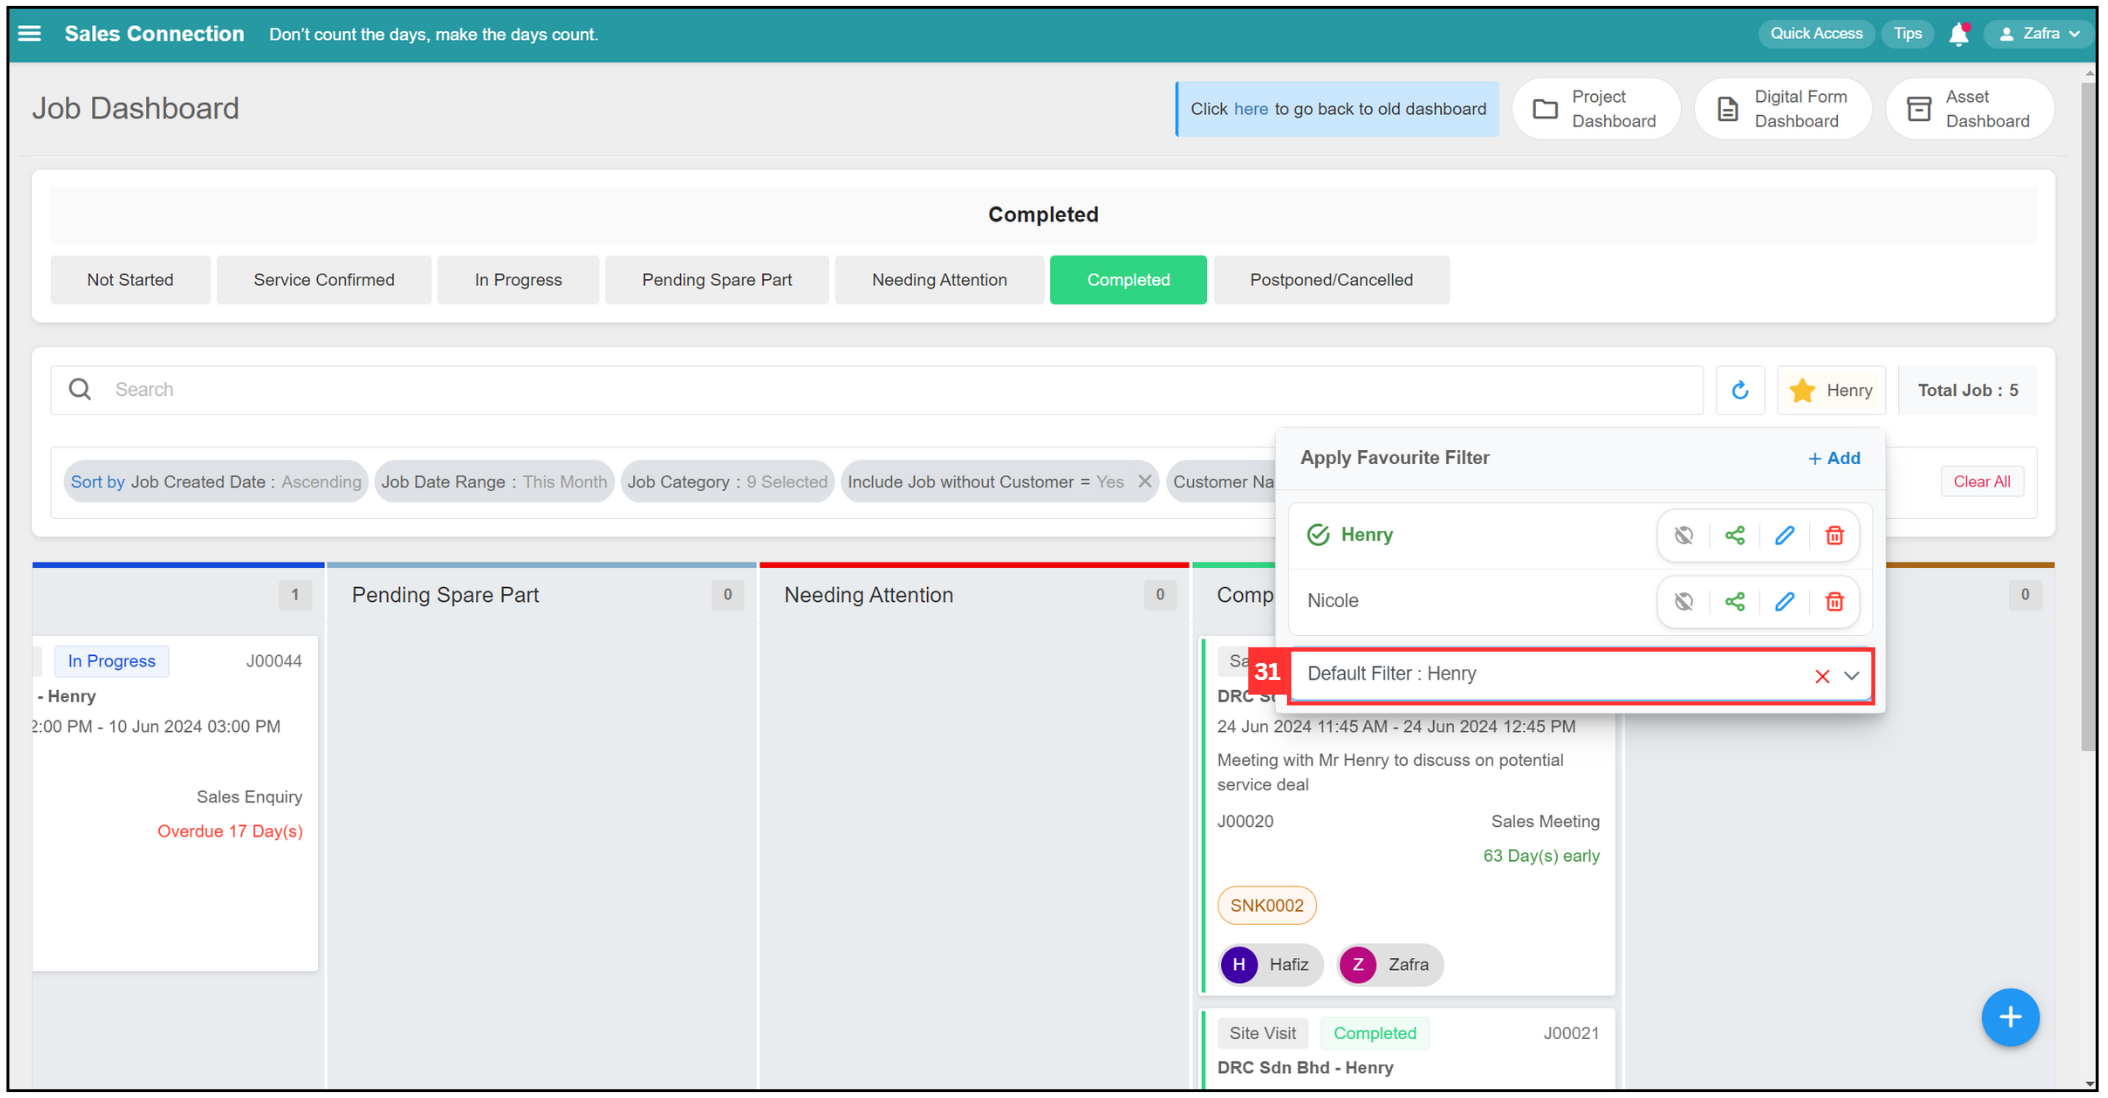Select the Needing Attention status tab
The width and height of the screenshot is (2108, 1098).
pyautogui.click(x=939, y=280)
